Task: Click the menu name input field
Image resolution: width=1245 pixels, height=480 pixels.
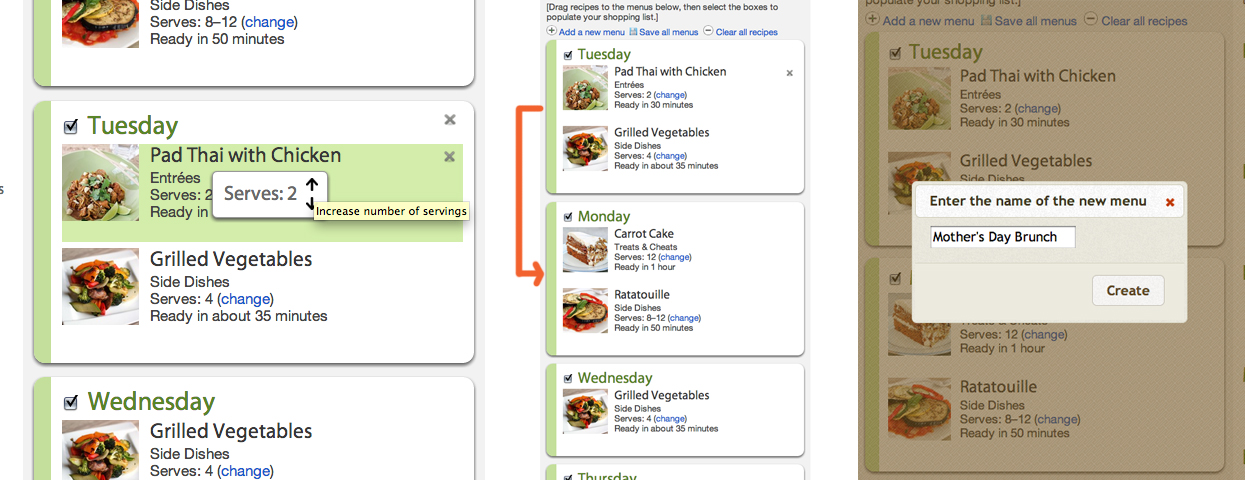Action: click(x=1002, y=238)
